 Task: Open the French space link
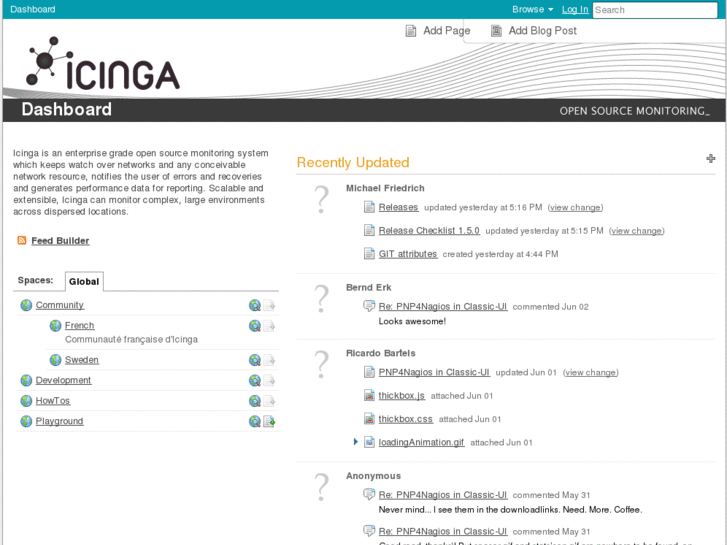coord(79,326)
